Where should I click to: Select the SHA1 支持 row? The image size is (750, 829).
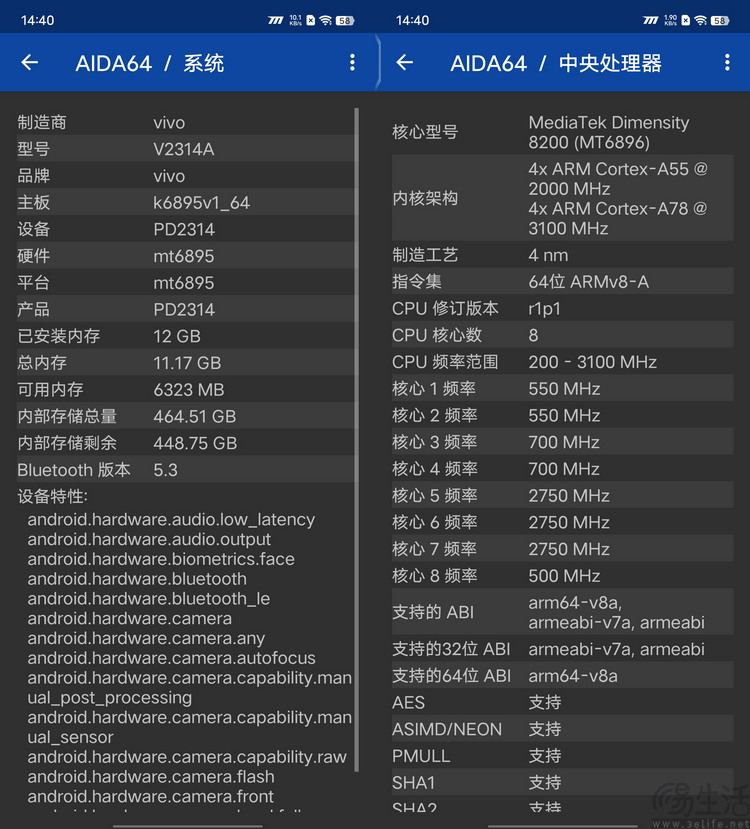(563, 782)
